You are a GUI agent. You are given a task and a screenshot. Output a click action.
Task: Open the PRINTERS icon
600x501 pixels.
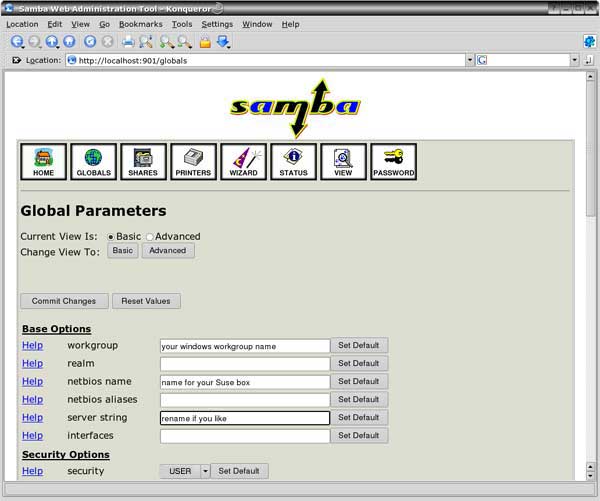point(193,162)
